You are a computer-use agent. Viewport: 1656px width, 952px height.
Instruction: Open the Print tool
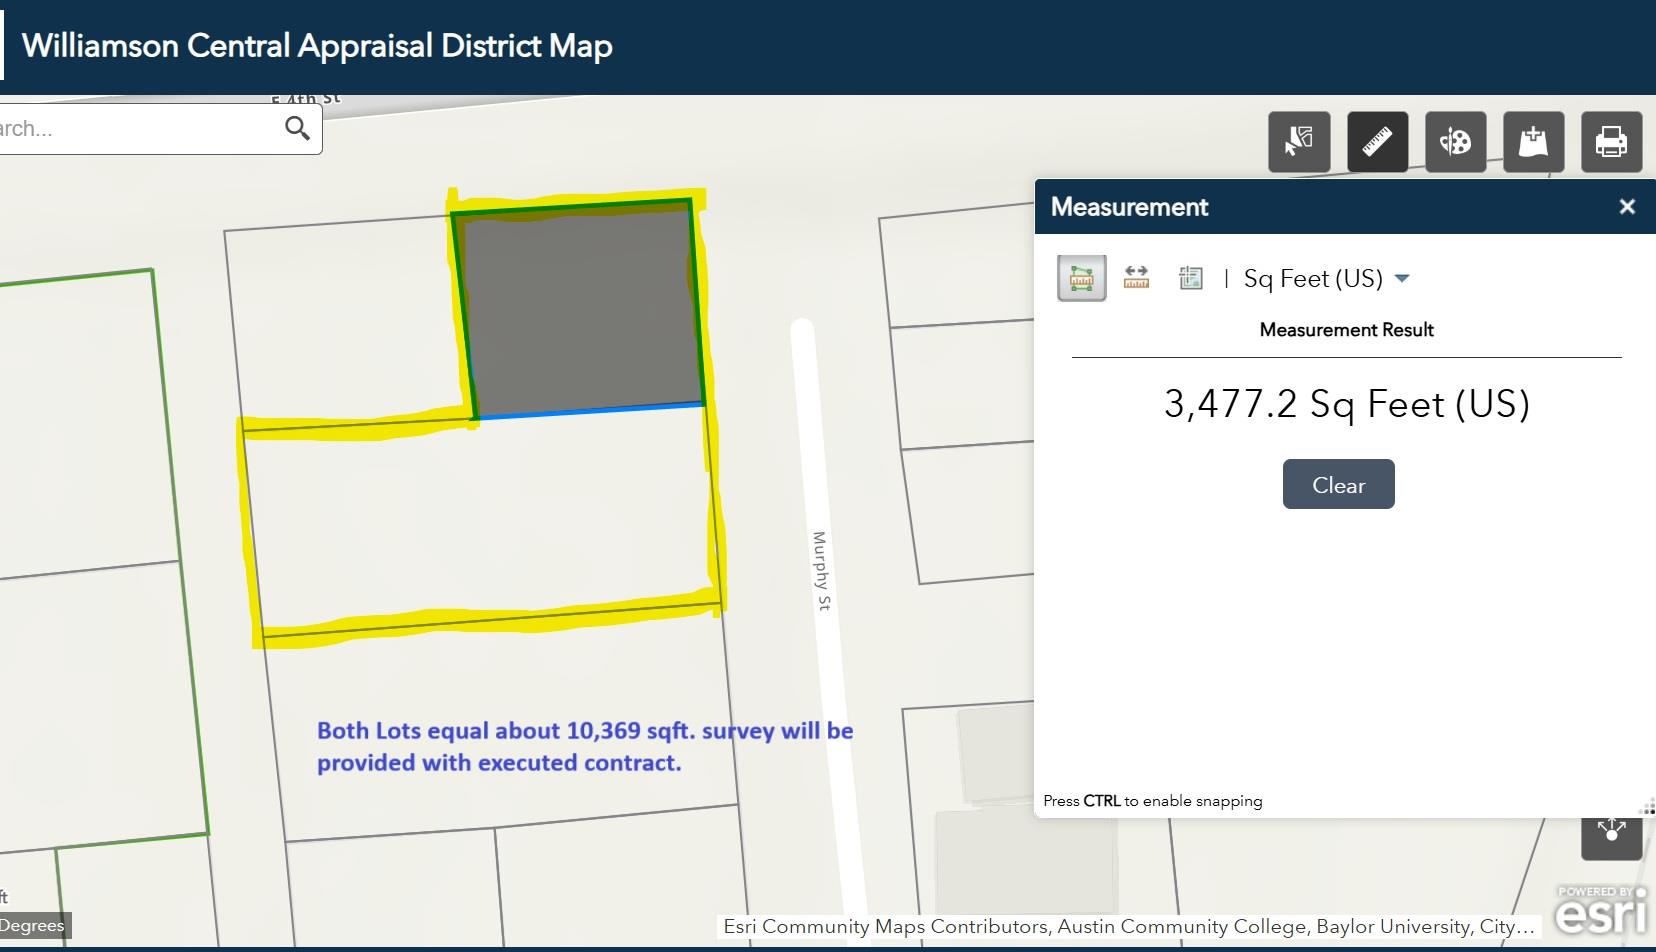(x=1610, y=142)
